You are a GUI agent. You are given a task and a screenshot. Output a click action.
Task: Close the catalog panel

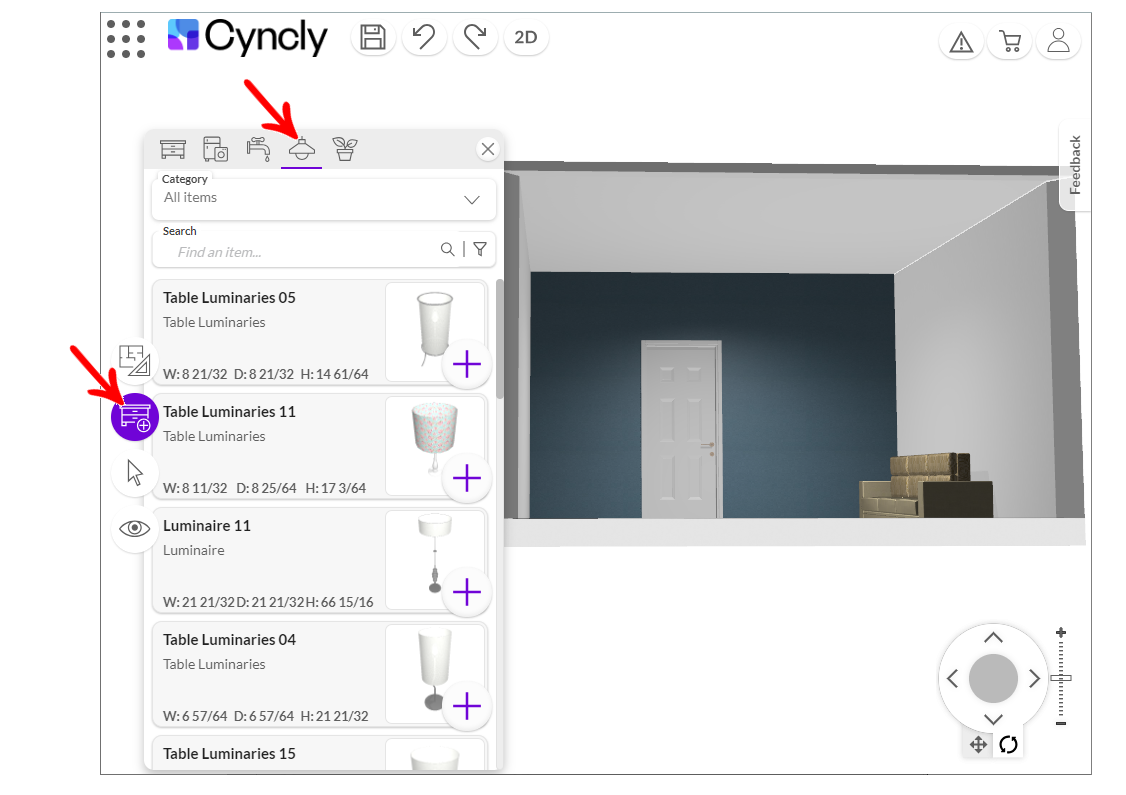click(x=488, y=149)
